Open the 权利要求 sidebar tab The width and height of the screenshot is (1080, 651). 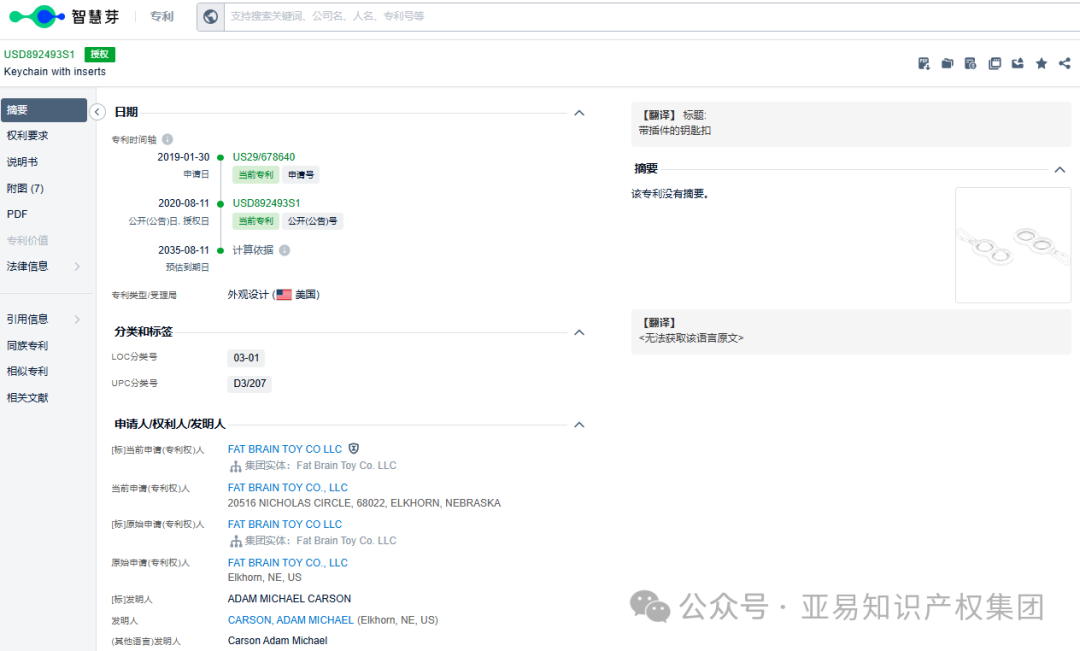click(28, 136)
